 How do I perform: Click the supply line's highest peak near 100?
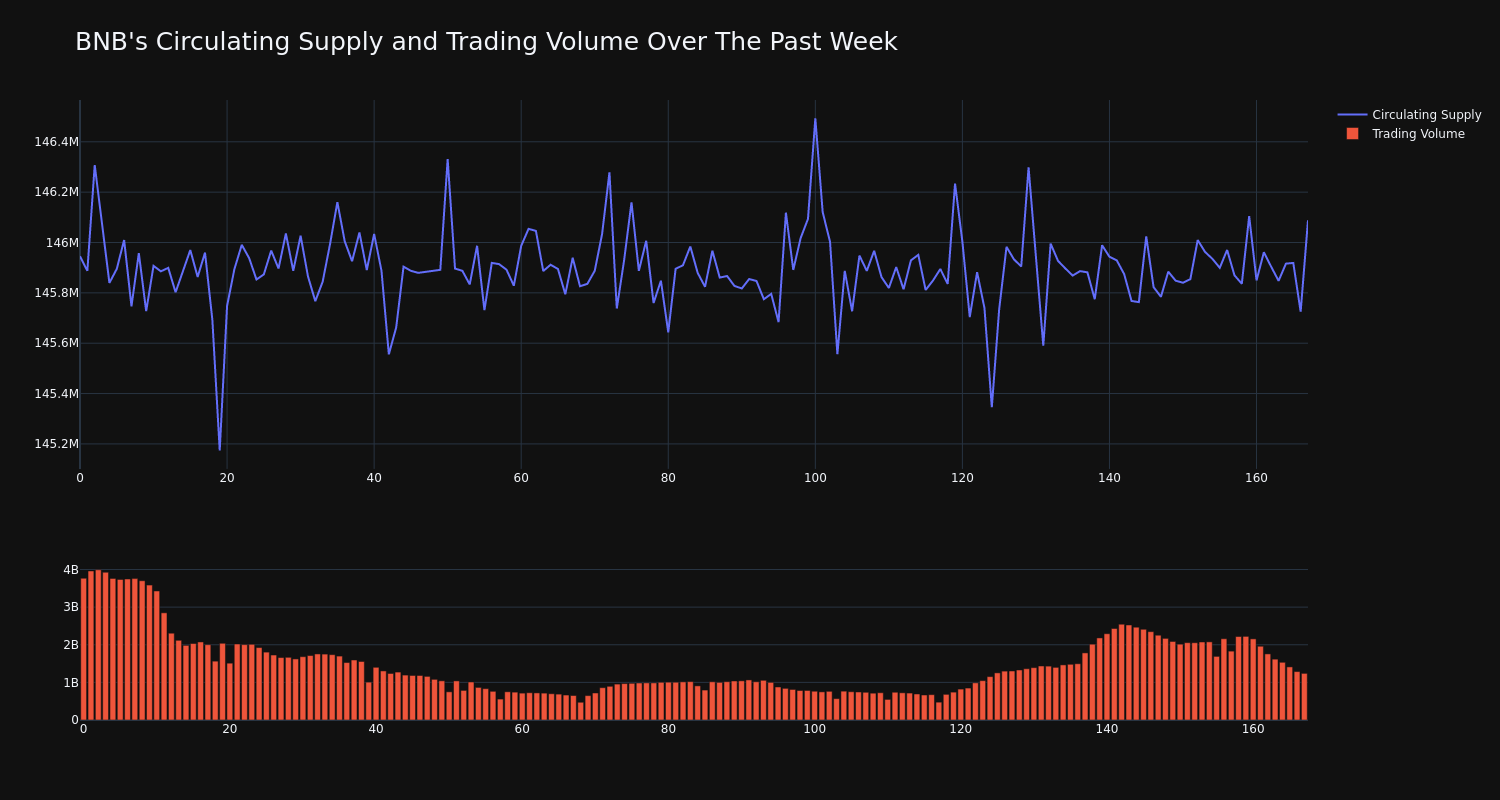(x=815, y=119)
